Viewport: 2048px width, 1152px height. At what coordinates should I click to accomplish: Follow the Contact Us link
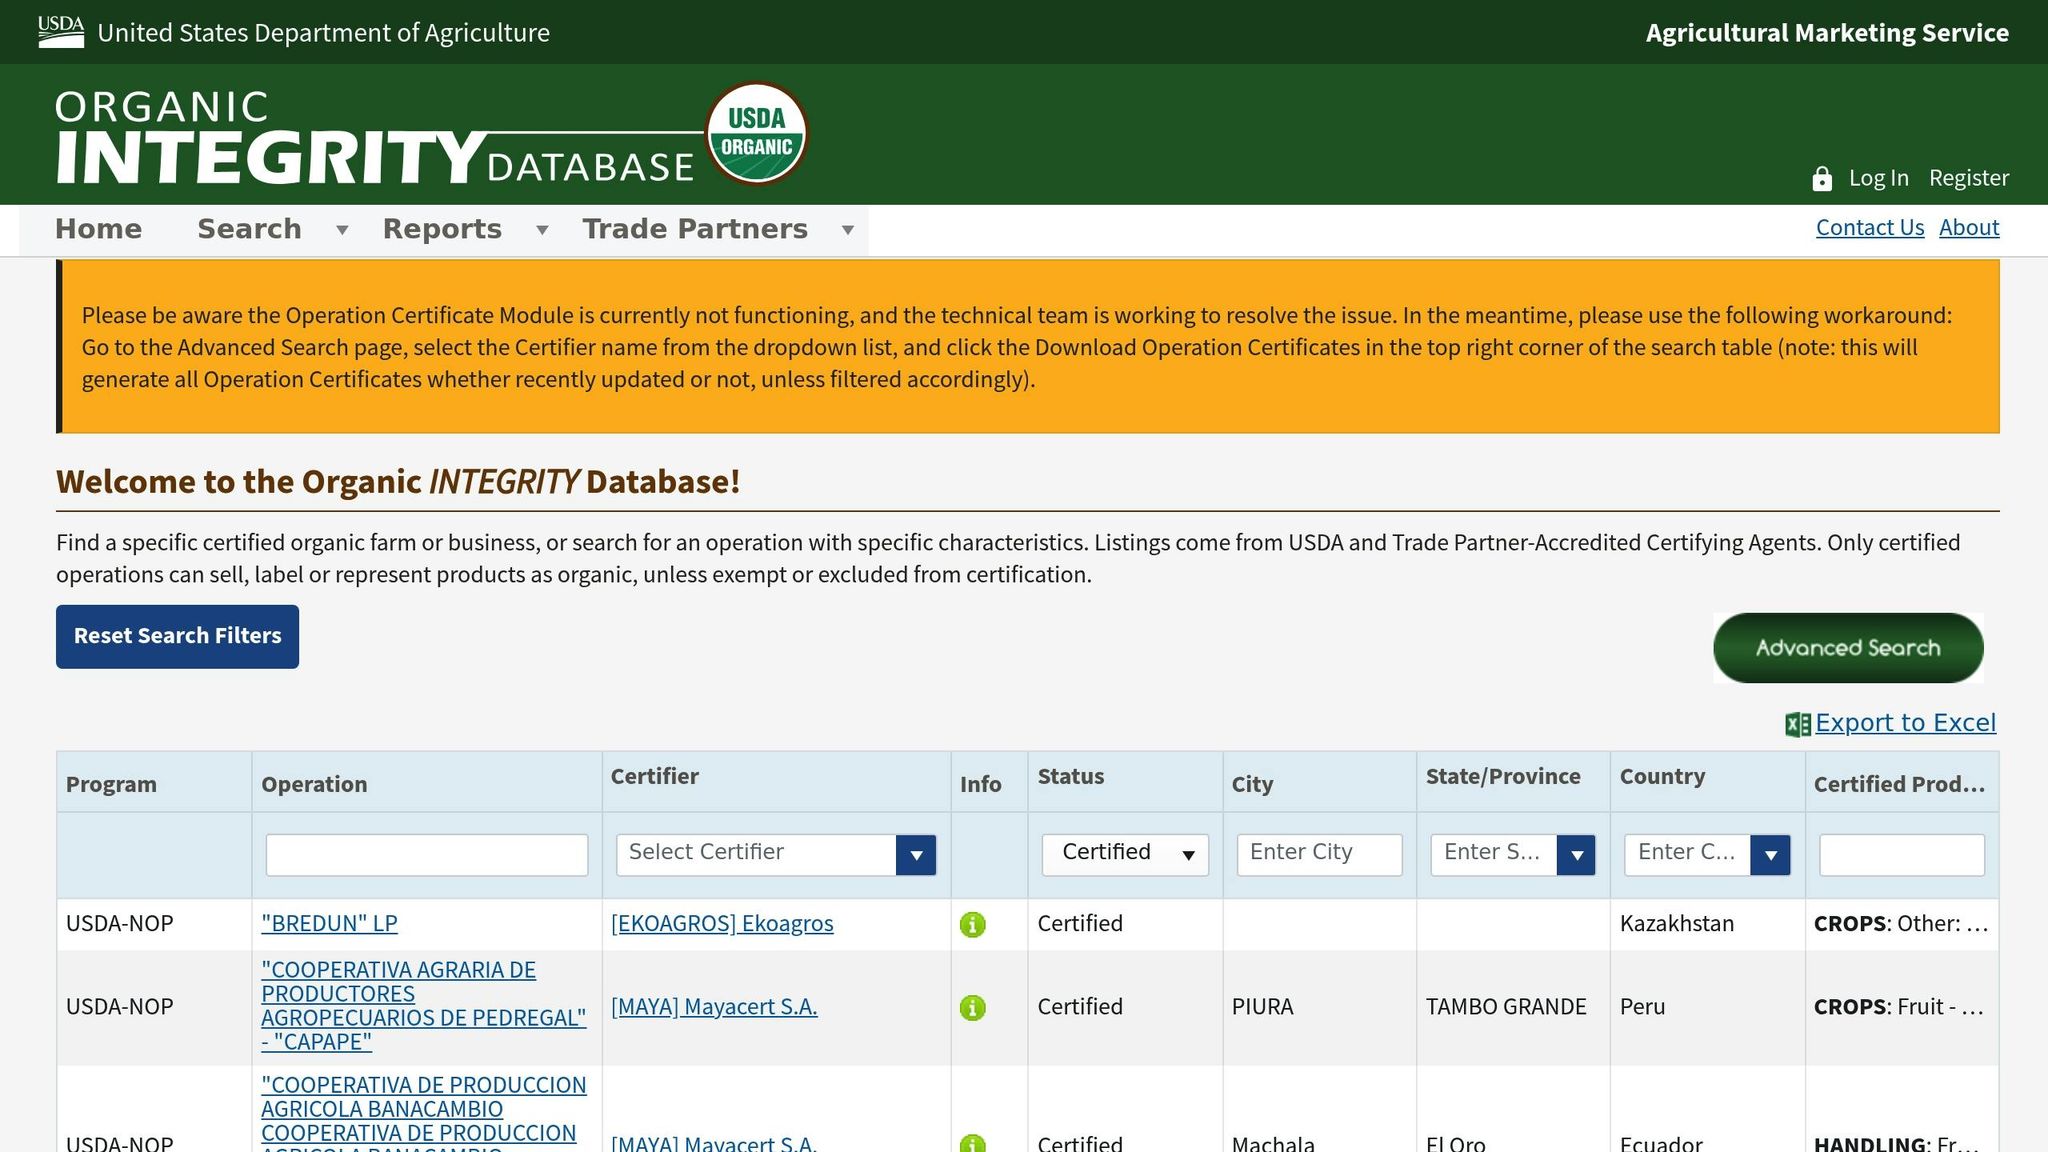coord(1869,227)
